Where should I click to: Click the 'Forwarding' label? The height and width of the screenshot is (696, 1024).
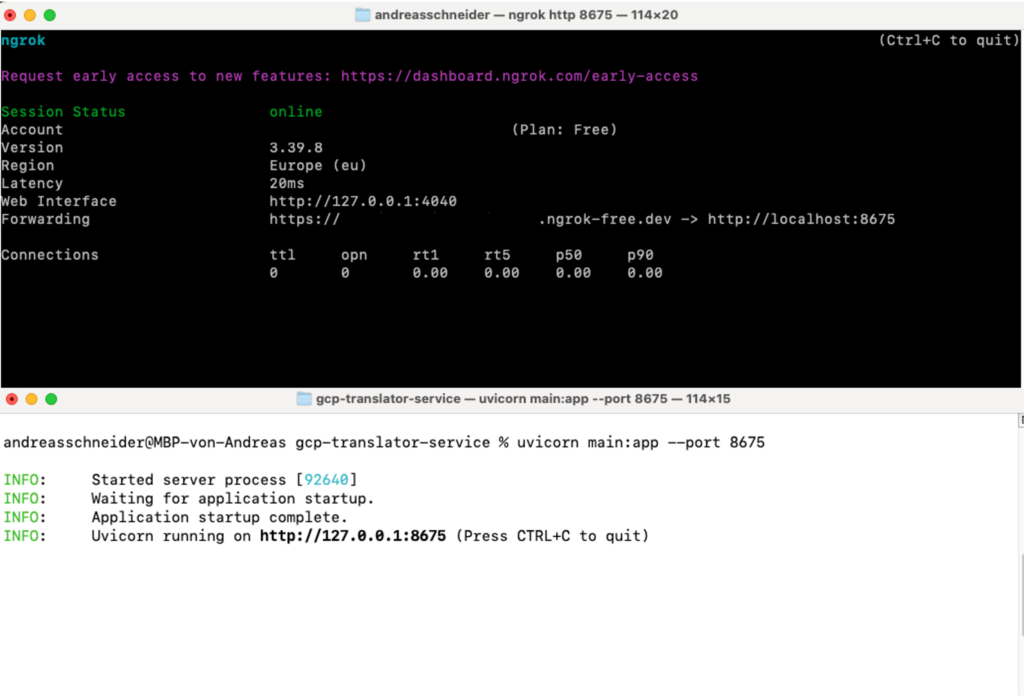click(45, 219)
